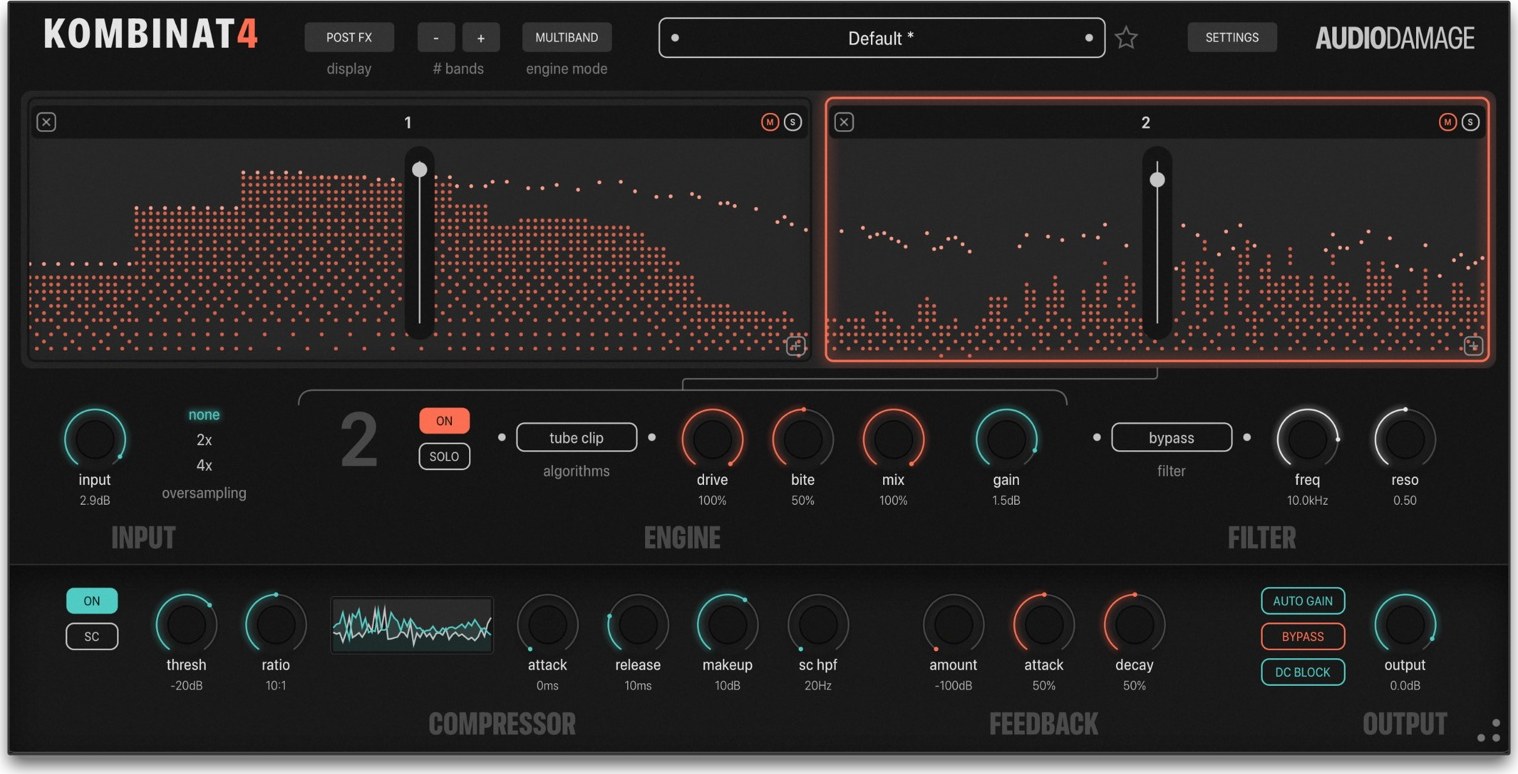
Task: Decrease number of bands with minus button
Action: click(436, 37)
